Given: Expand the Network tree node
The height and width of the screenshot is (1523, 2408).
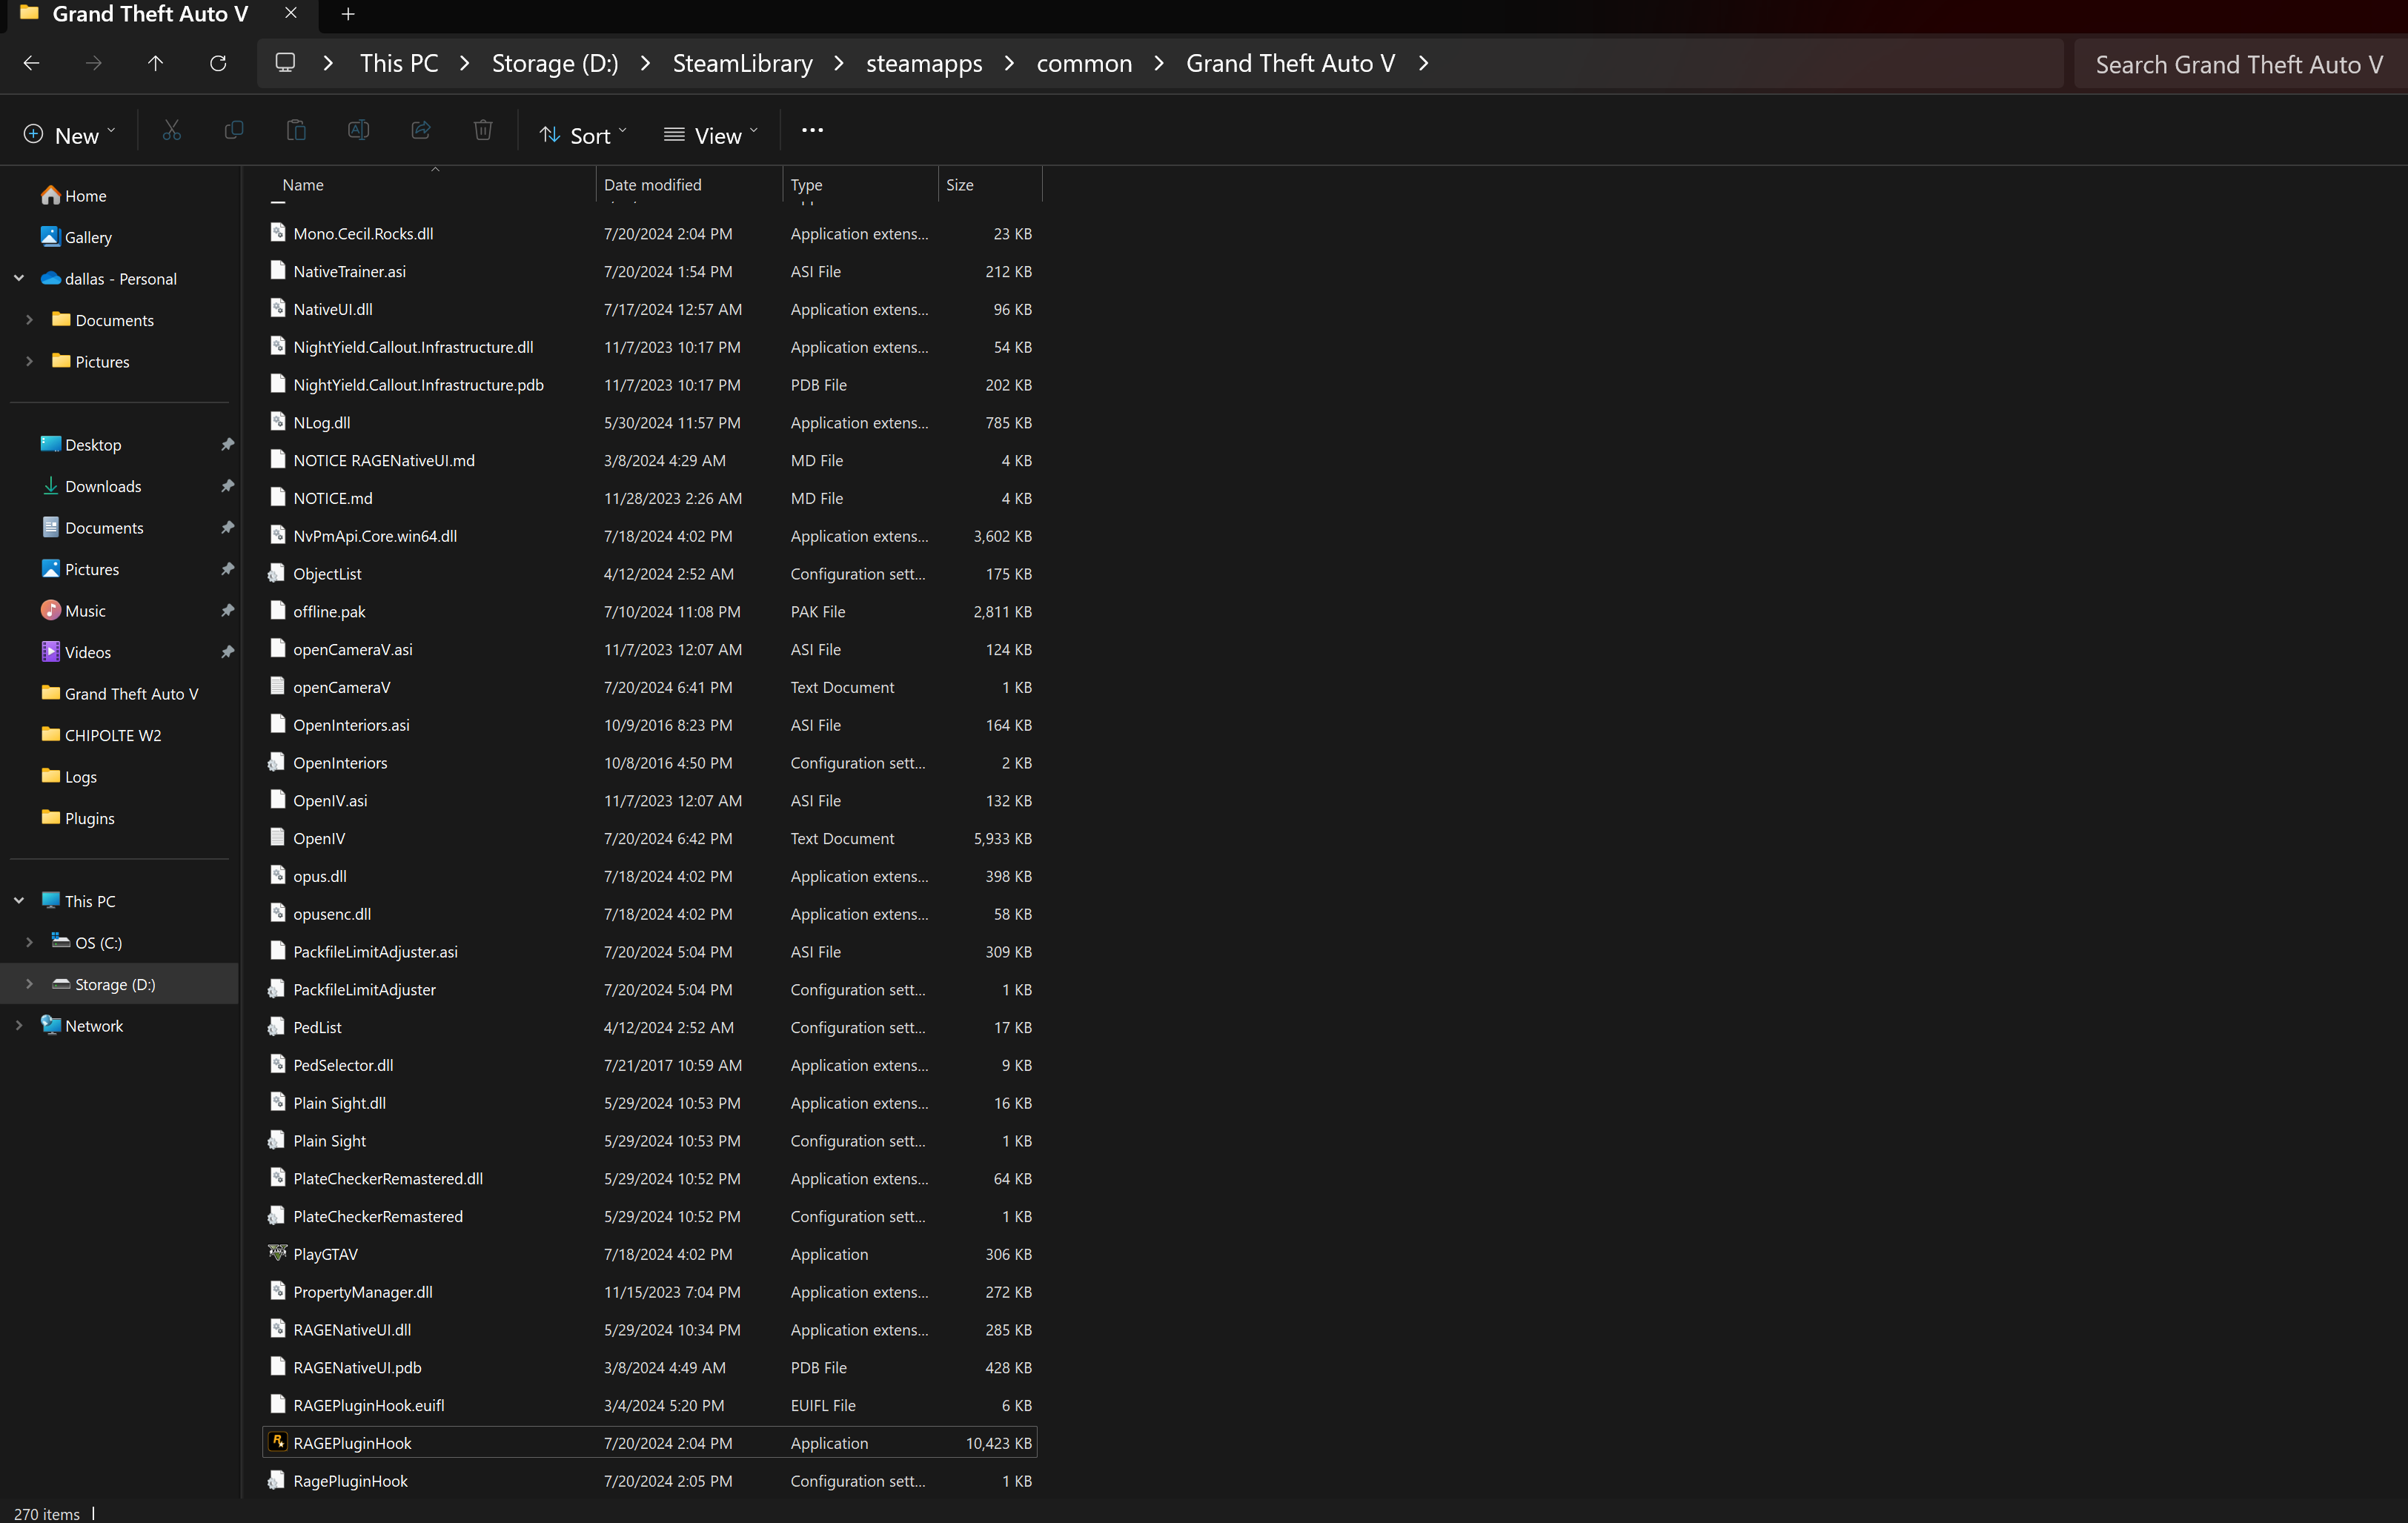Looking at the screenshot, I should [19, 1026].
